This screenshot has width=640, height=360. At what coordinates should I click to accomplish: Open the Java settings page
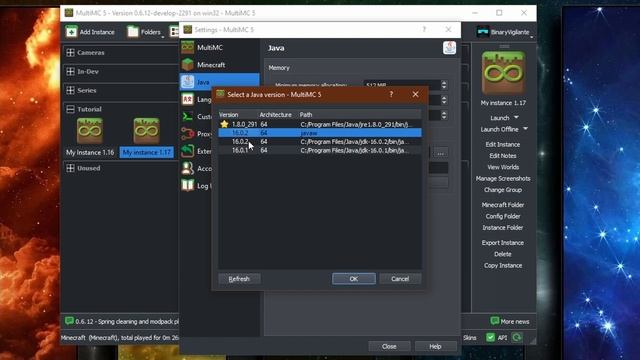219,82
